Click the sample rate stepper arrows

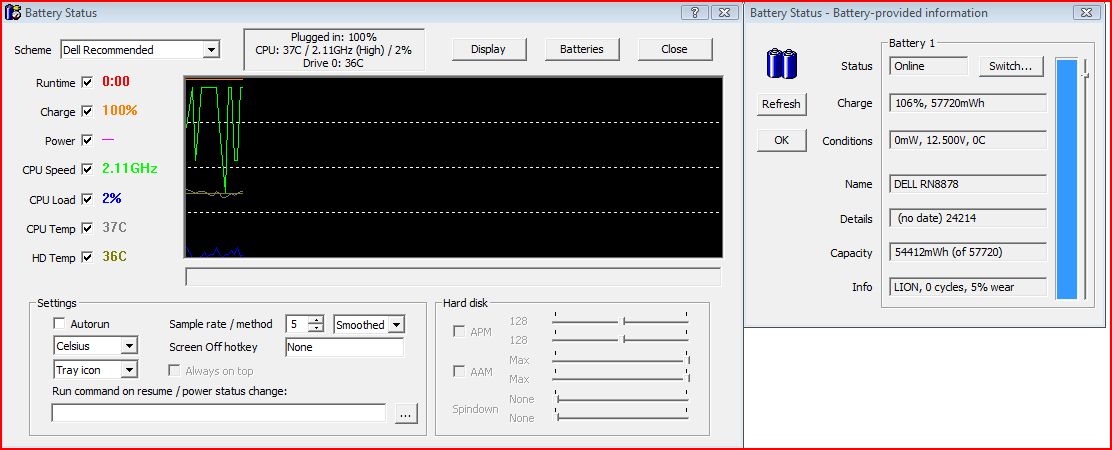(x=316, y=325)
